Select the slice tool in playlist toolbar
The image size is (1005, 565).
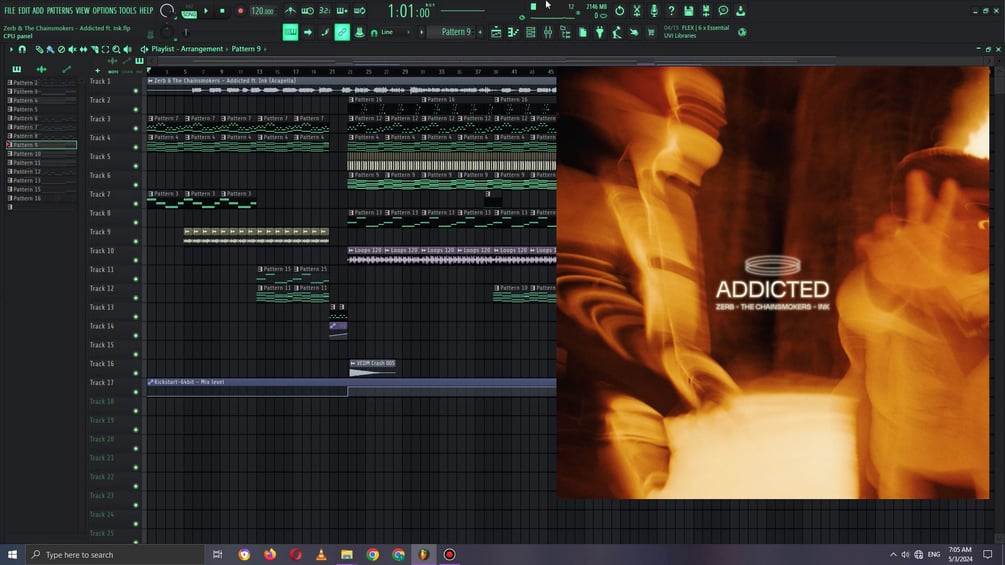pos(94,49)
